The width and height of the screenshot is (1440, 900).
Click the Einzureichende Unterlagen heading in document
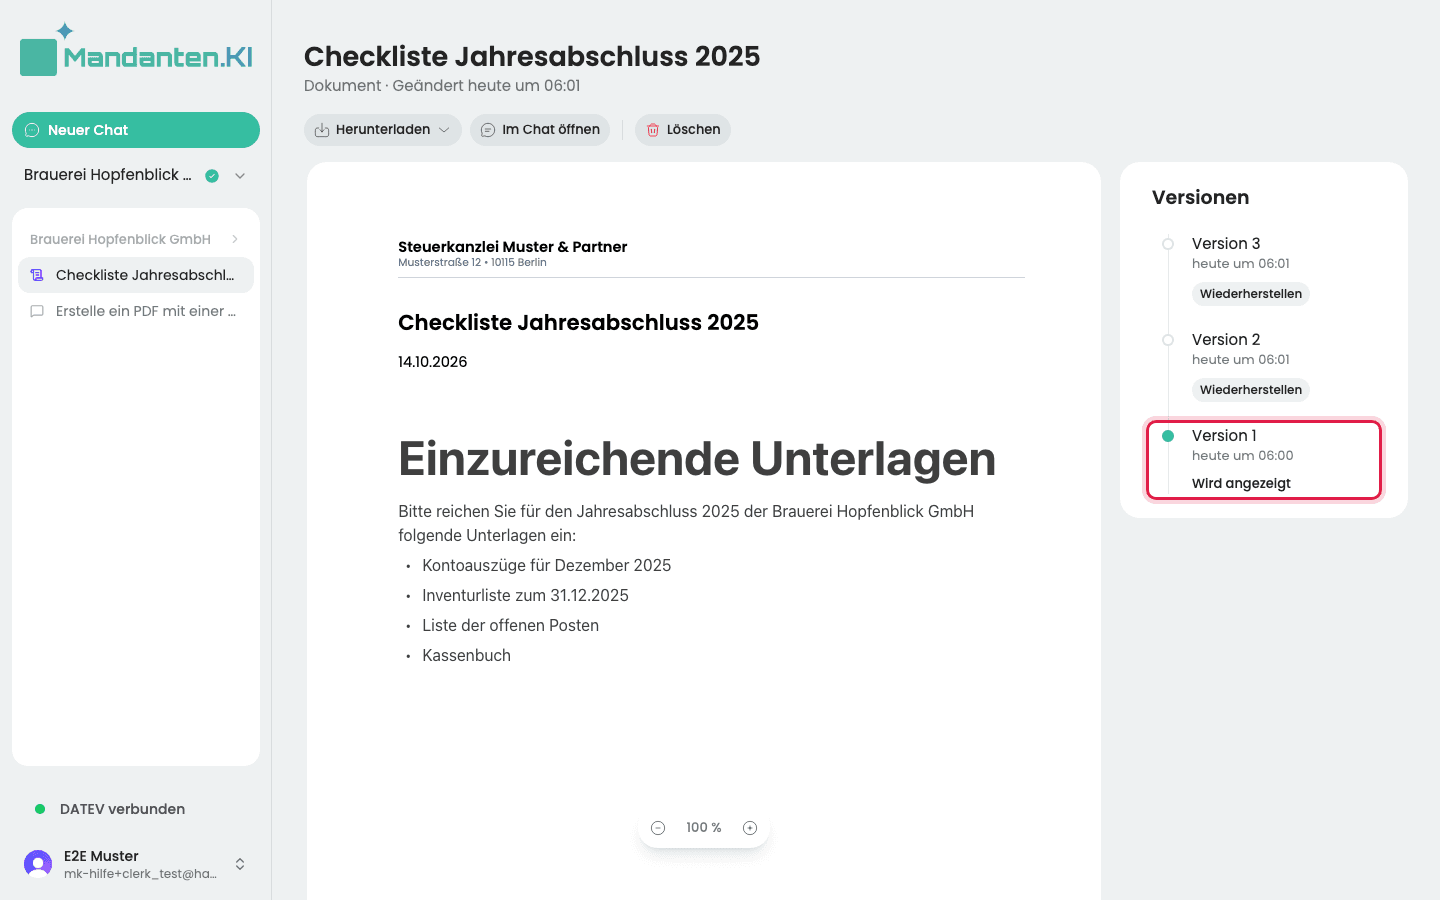pos(697,459)
